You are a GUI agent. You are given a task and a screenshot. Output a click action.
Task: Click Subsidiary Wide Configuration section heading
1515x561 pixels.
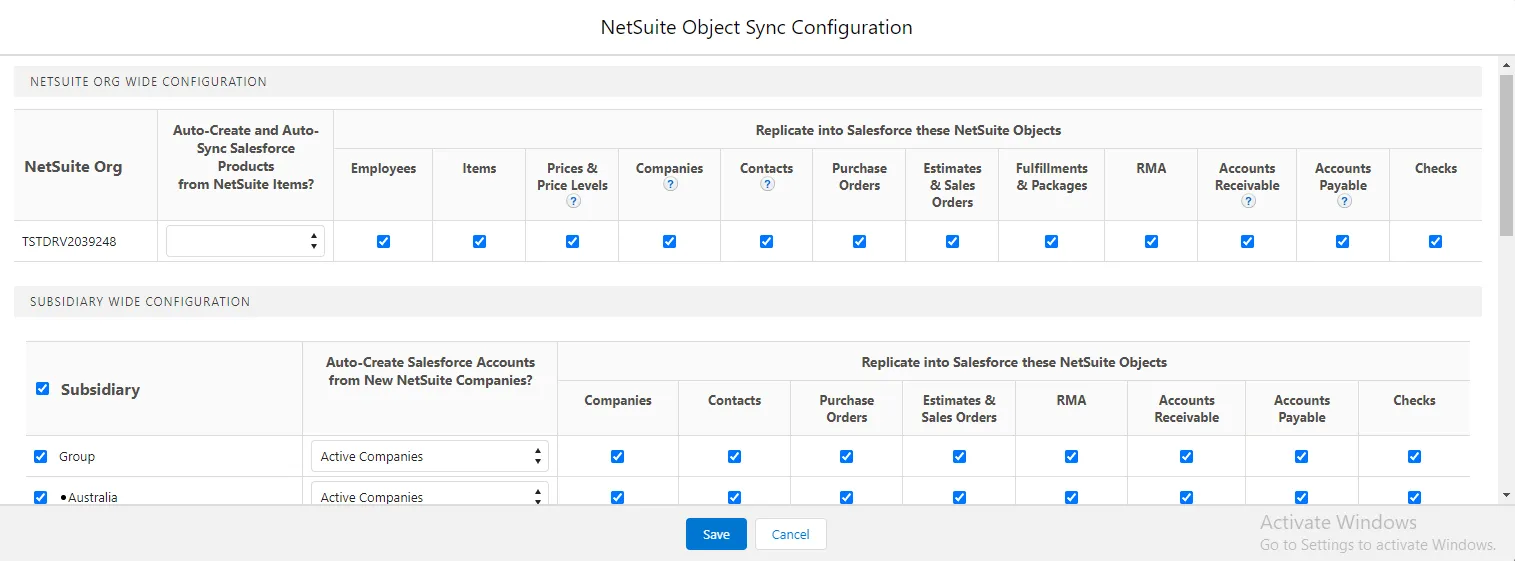point(140,301)
